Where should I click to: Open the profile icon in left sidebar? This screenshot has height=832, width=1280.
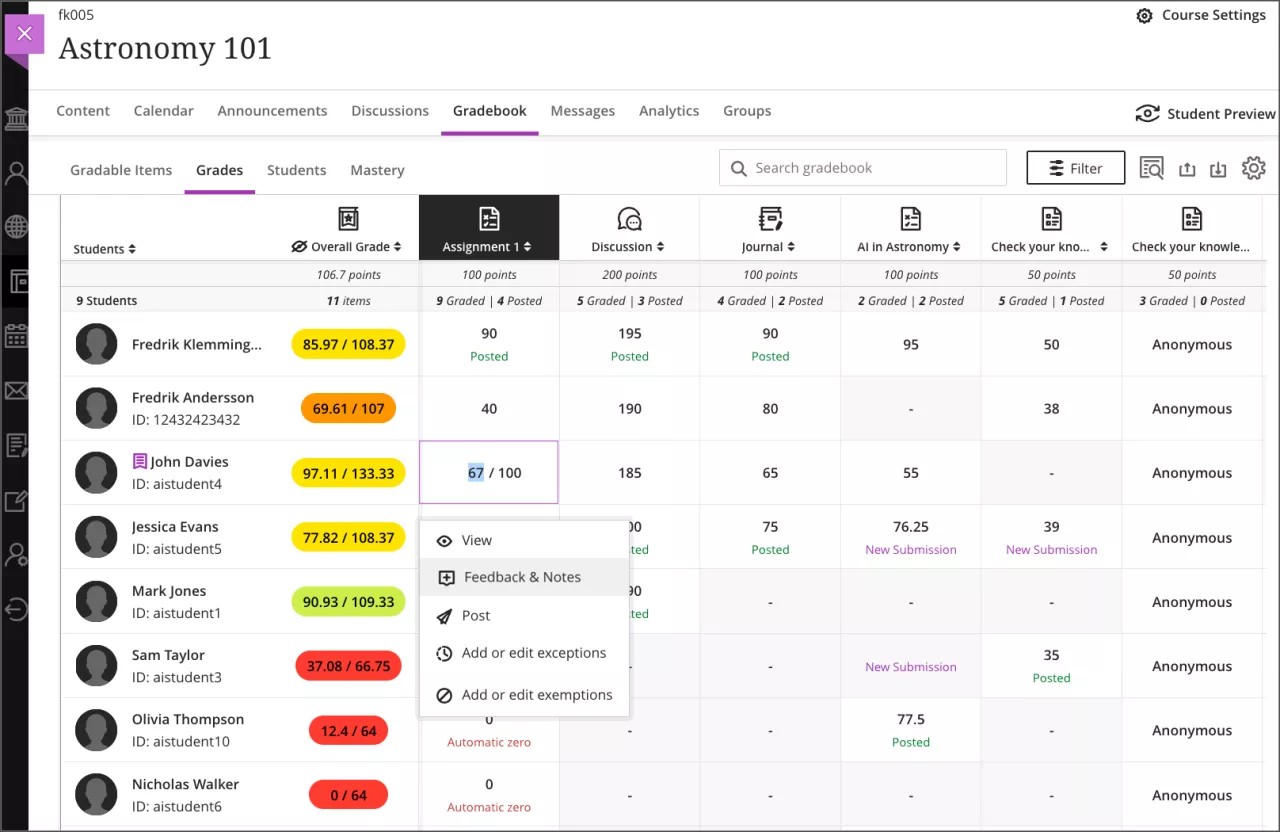(14, 172)
